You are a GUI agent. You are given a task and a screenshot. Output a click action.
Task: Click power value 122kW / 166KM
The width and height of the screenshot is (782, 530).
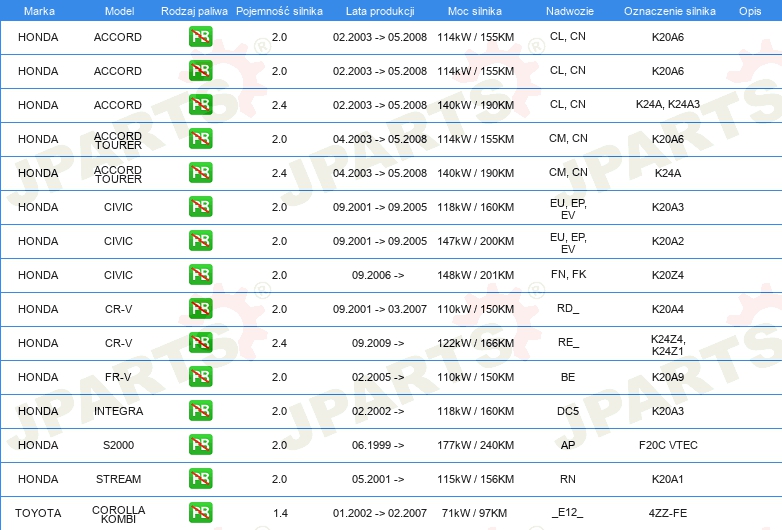pyautogui.click(x=475, y=344)
